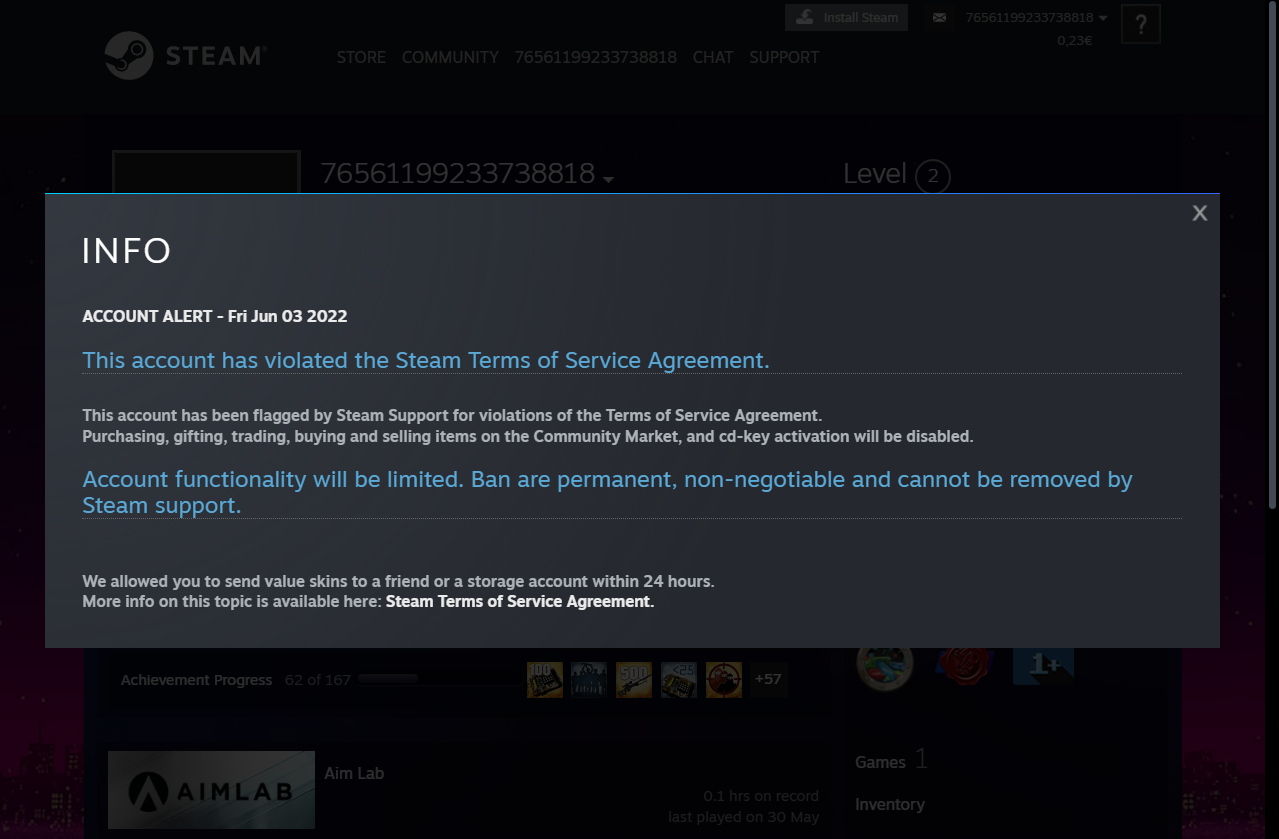Click the Install Steam button
The height and width of the screenshot is (839, 1279).
[x=846, y=17]
